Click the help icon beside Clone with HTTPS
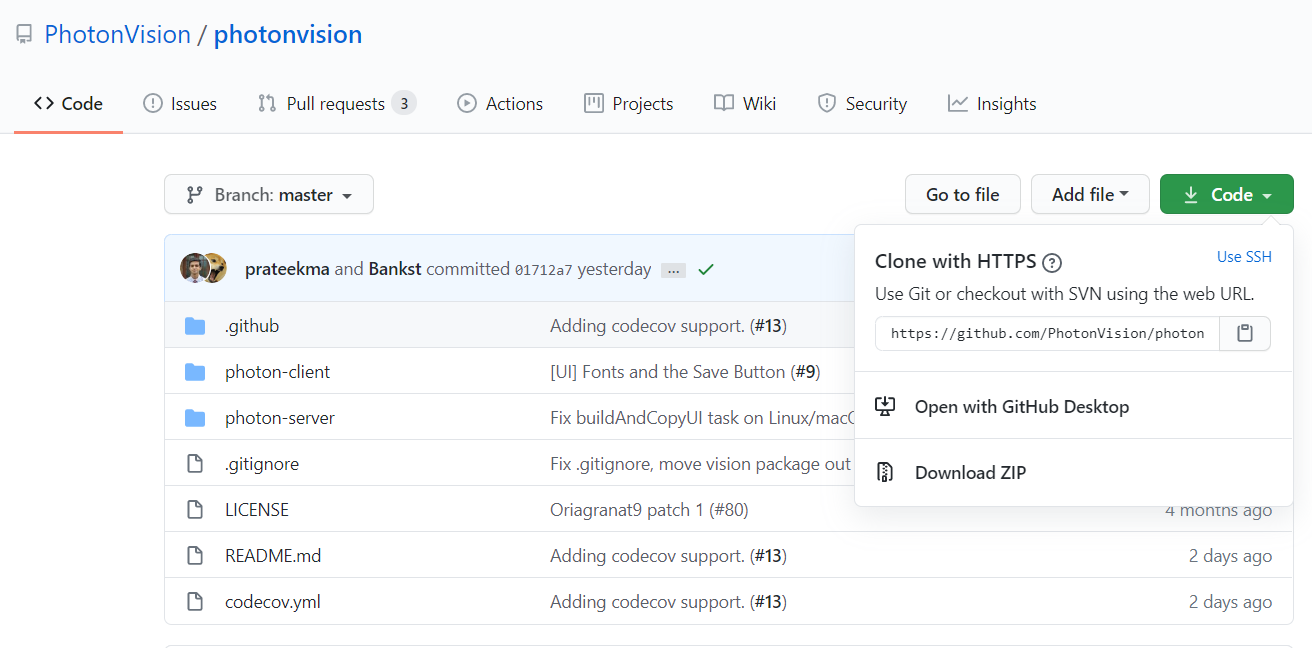1312x648 pixels. click(1052, 263)
